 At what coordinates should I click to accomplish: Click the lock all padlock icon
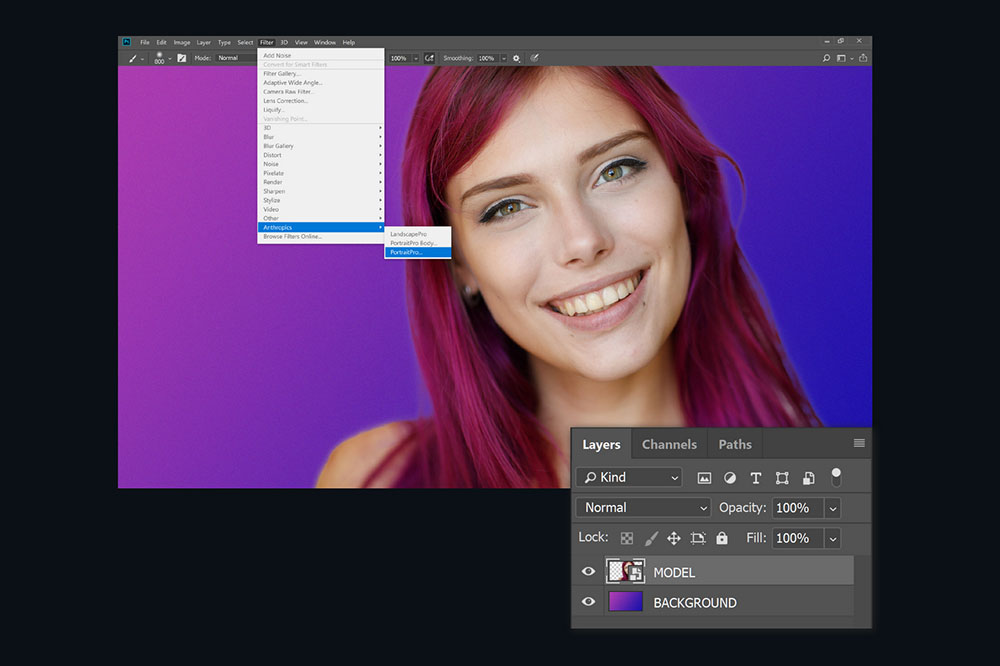722,538
